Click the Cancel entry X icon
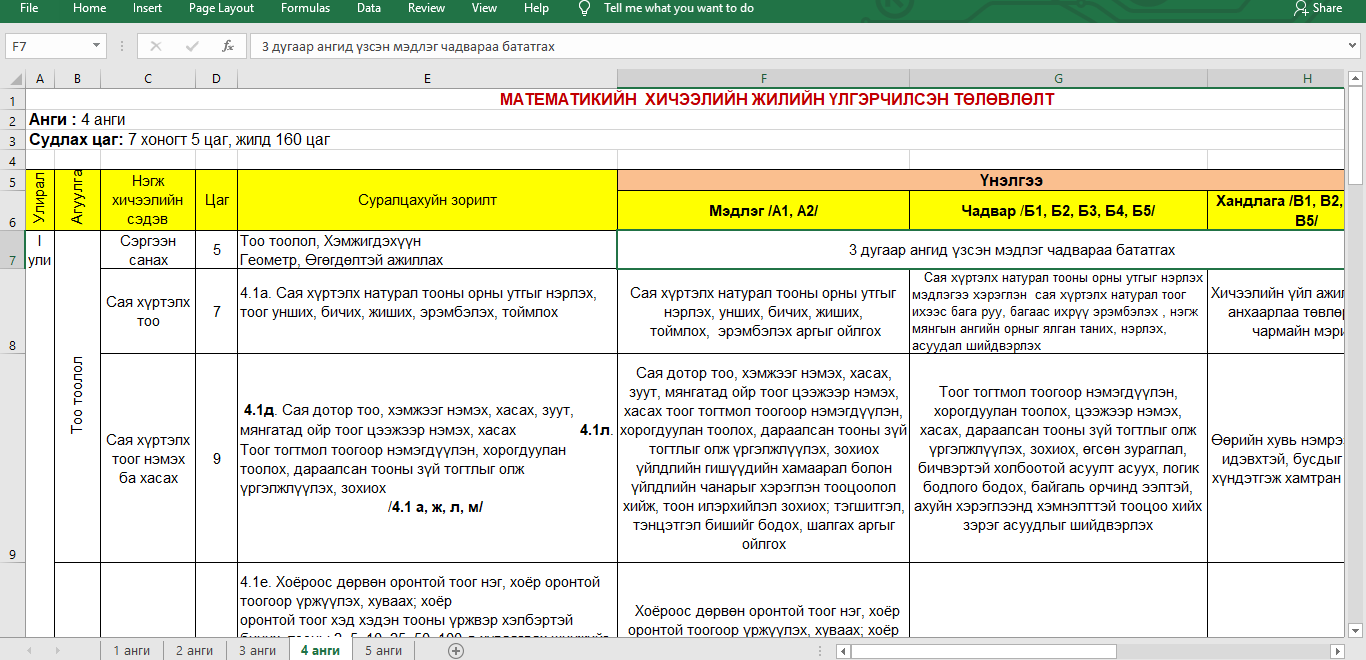 (156, 46)
